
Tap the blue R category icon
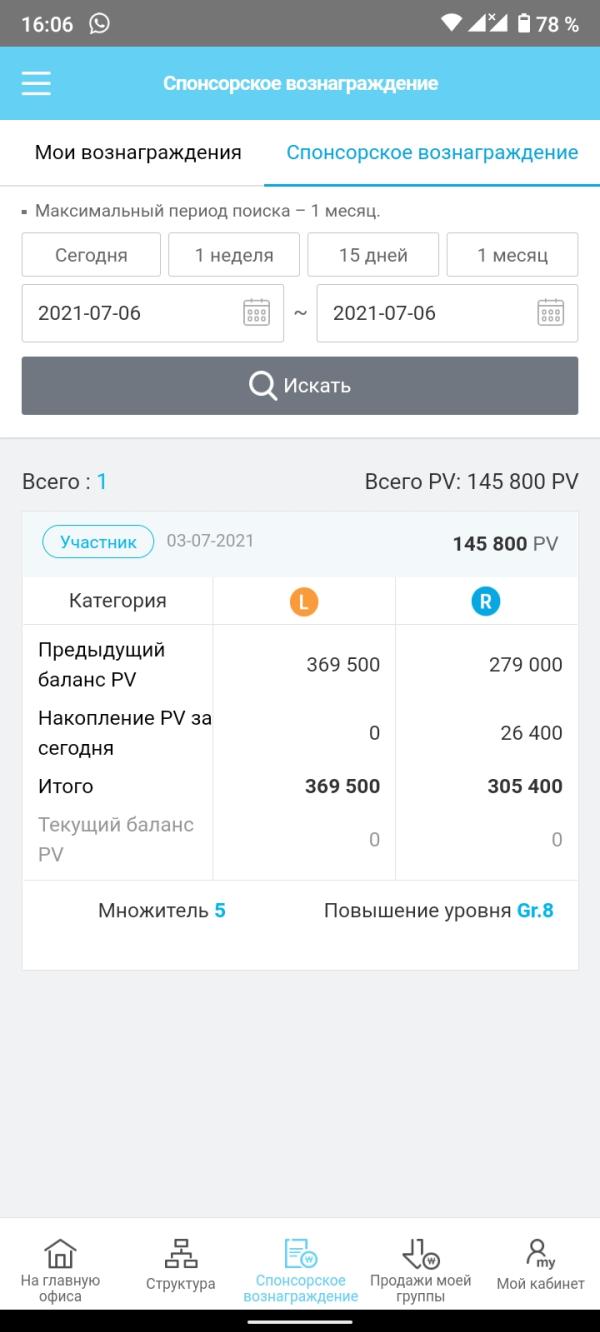(x=486, y=601)
